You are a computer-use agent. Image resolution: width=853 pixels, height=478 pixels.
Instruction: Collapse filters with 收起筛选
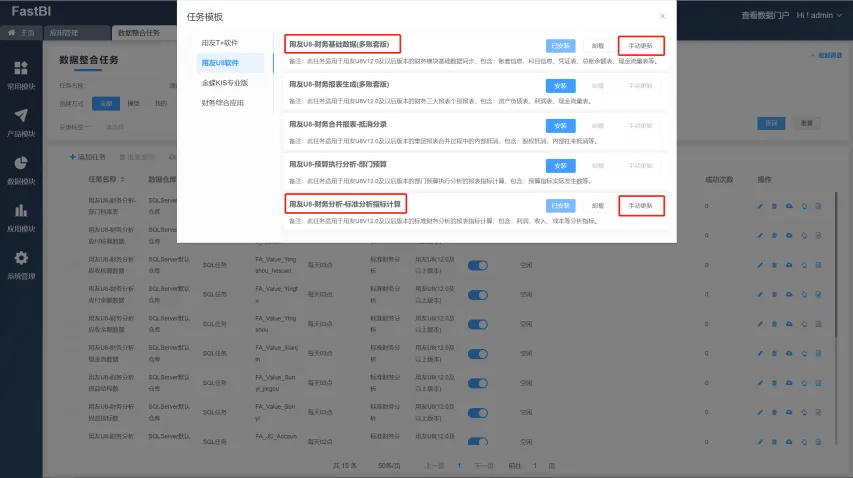[826, 55]
